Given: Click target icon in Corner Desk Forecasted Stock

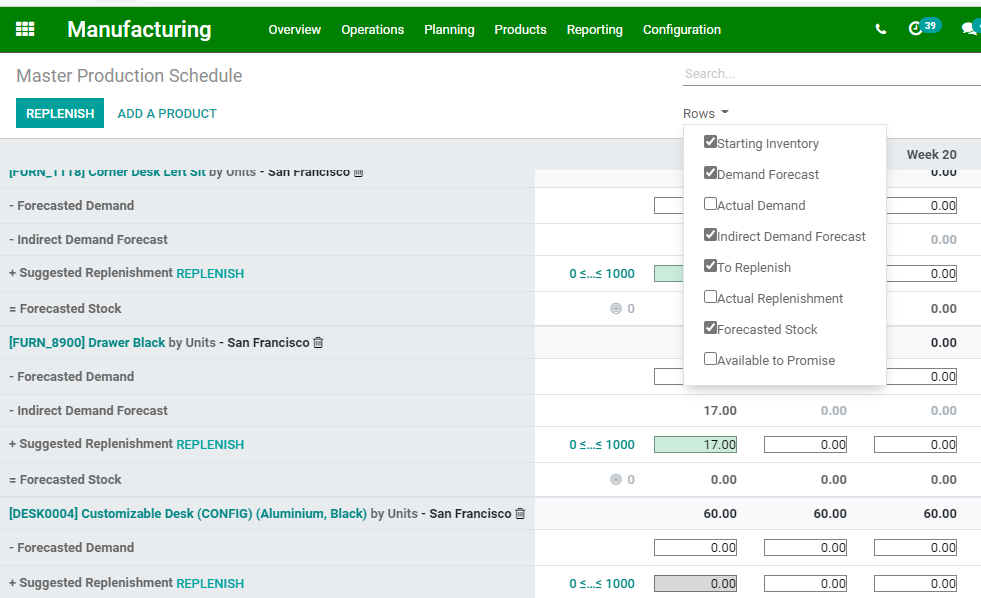Looking at the screenshot, I should coord(616,308).
